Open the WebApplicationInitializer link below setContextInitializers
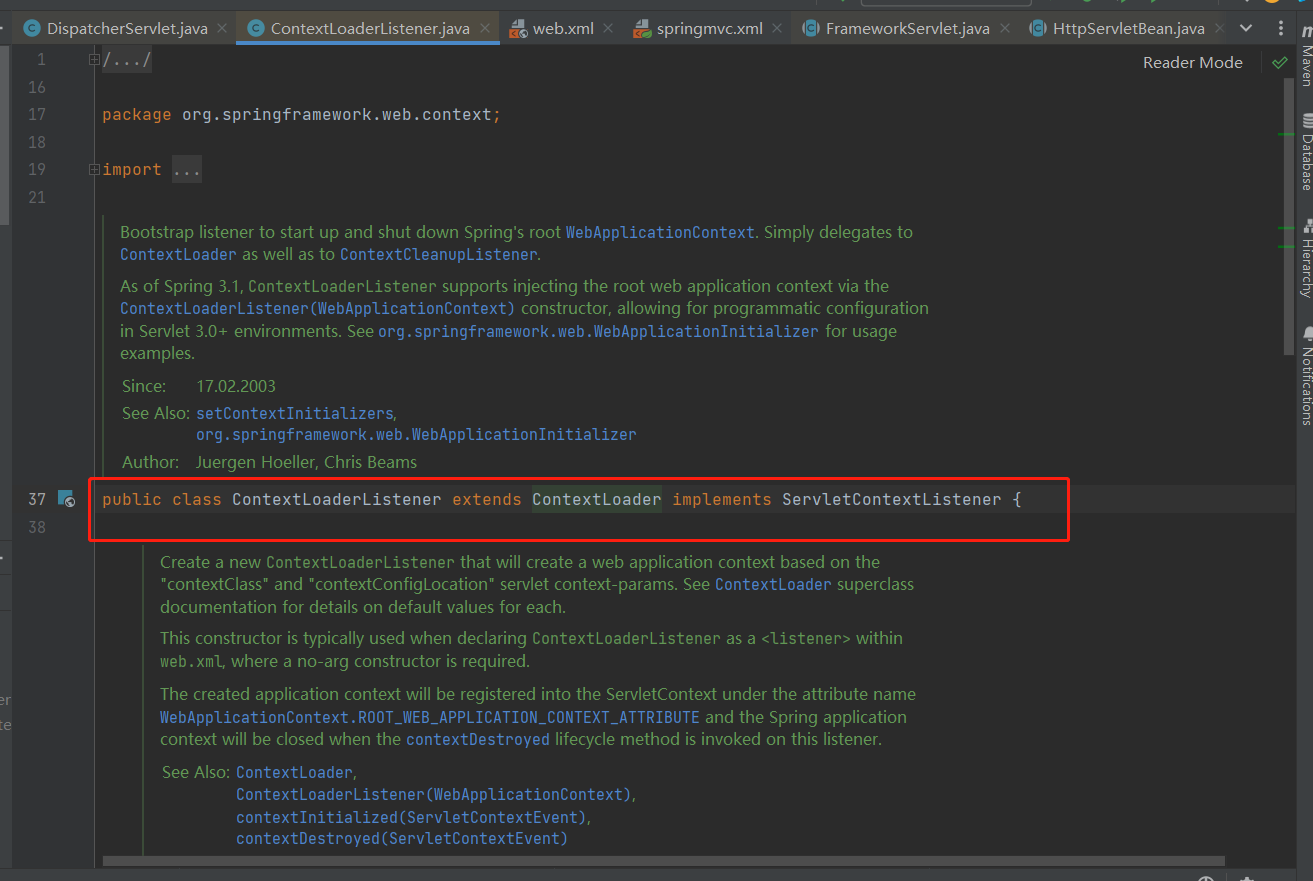The width and height of the screenshot is (1313, 881). pyautogui.click(x=416, y=435)
